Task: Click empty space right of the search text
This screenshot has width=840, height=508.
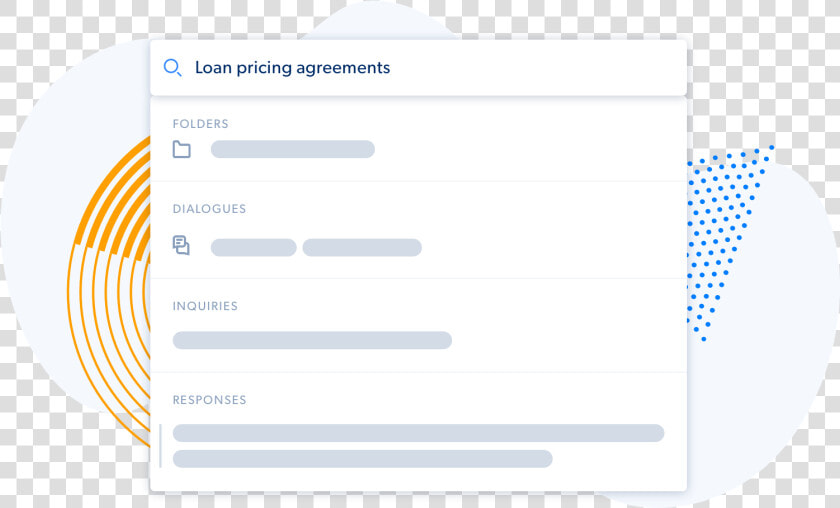Action: coord(536,68)
